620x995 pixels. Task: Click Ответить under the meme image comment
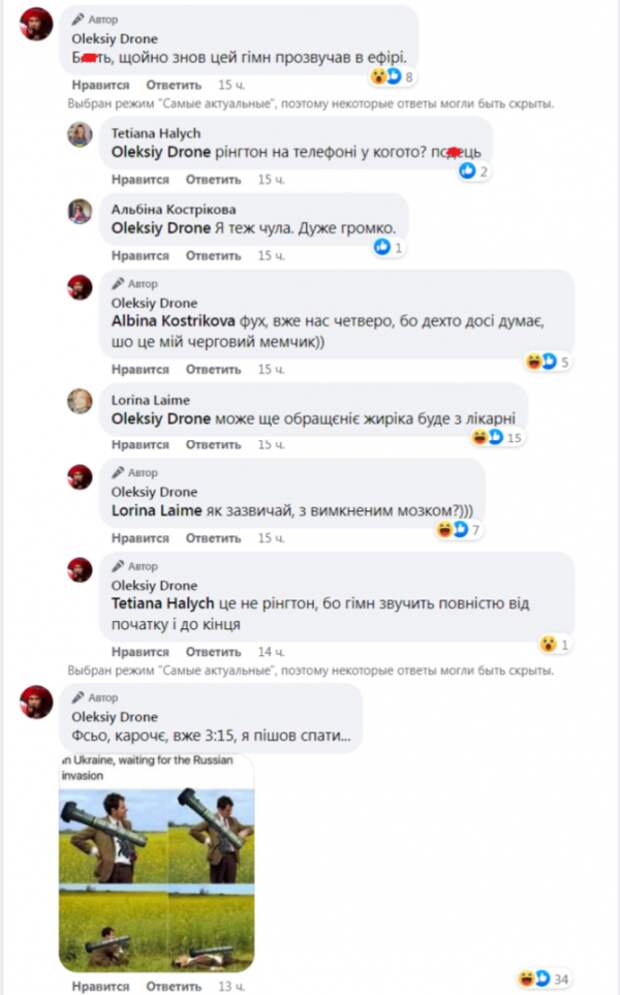coord(173,986)
